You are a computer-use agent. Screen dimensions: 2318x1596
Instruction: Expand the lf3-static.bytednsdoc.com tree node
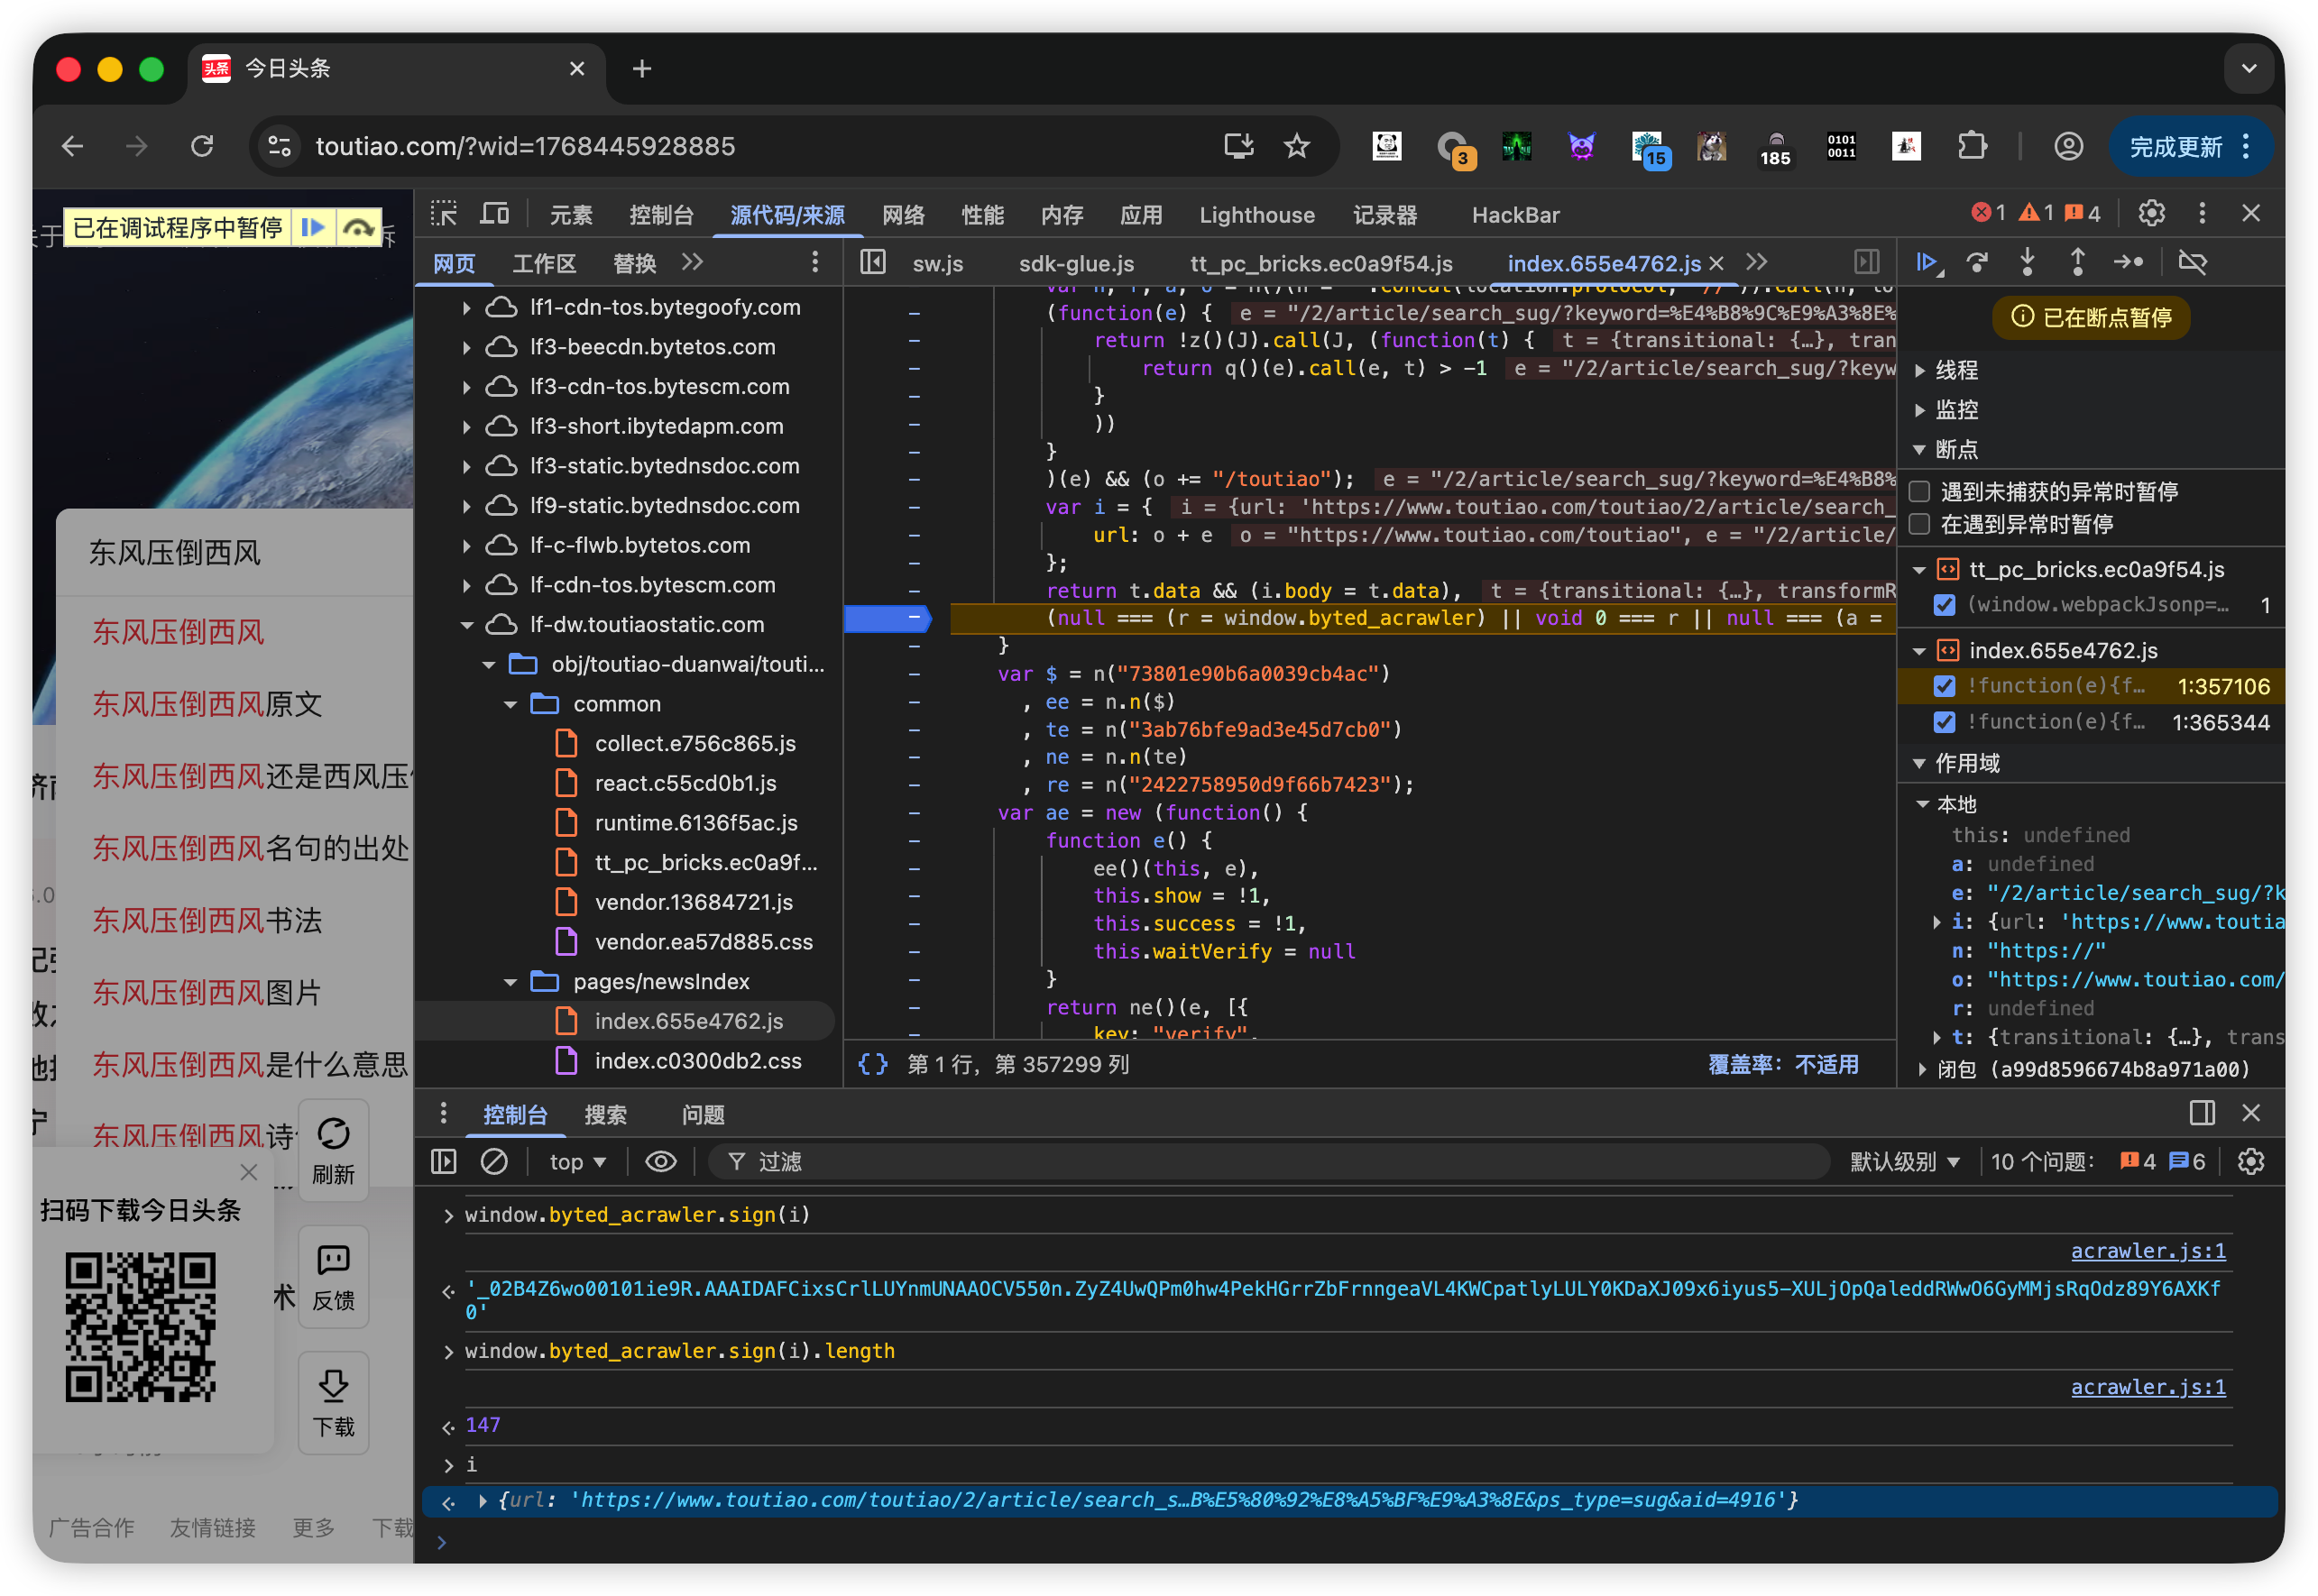[467, 466]
